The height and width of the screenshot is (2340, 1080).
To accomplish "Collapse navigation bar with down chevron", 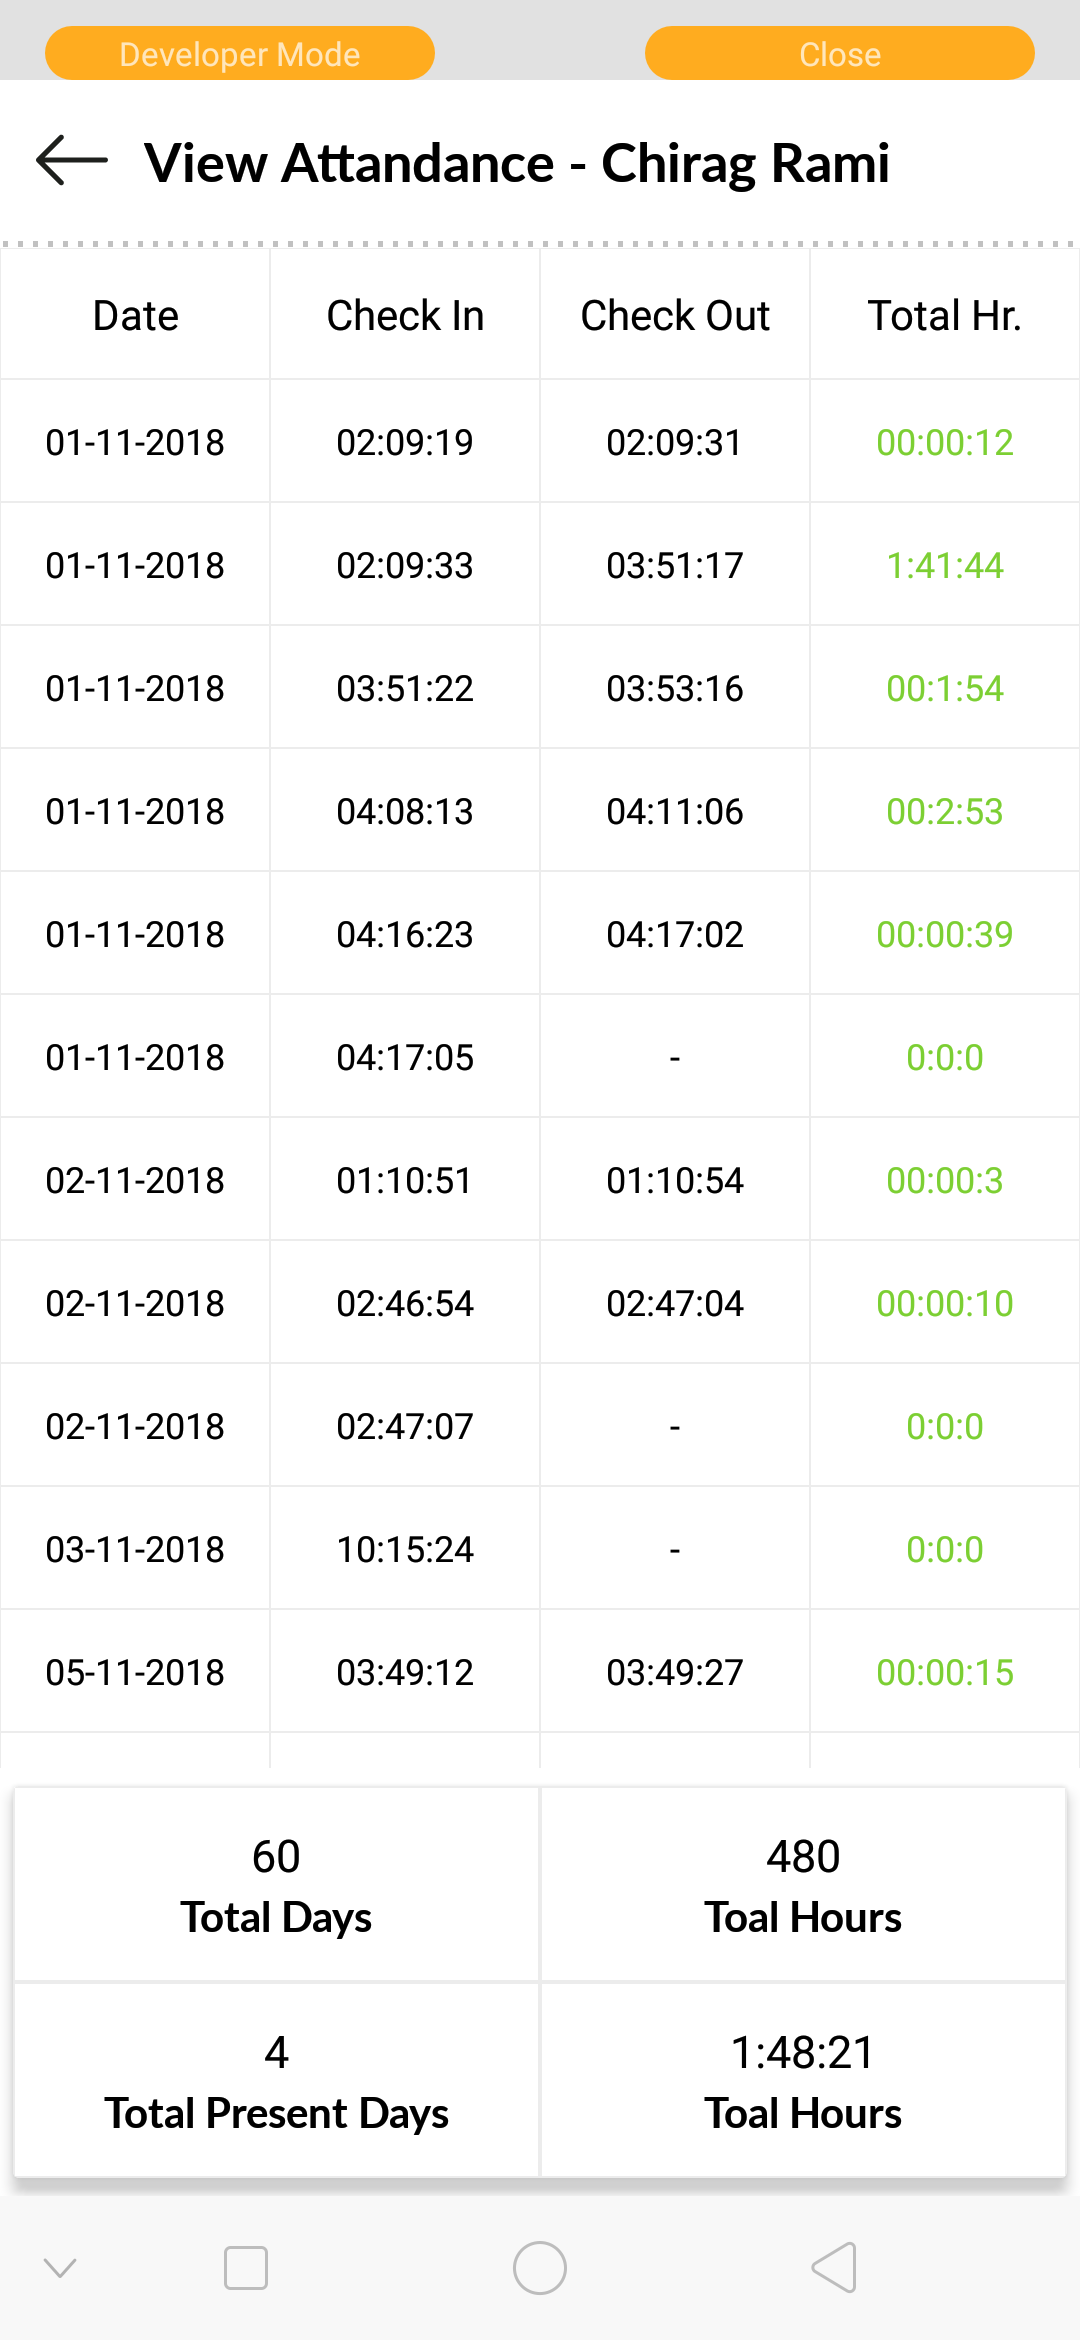I will (x=60, y=2268).
